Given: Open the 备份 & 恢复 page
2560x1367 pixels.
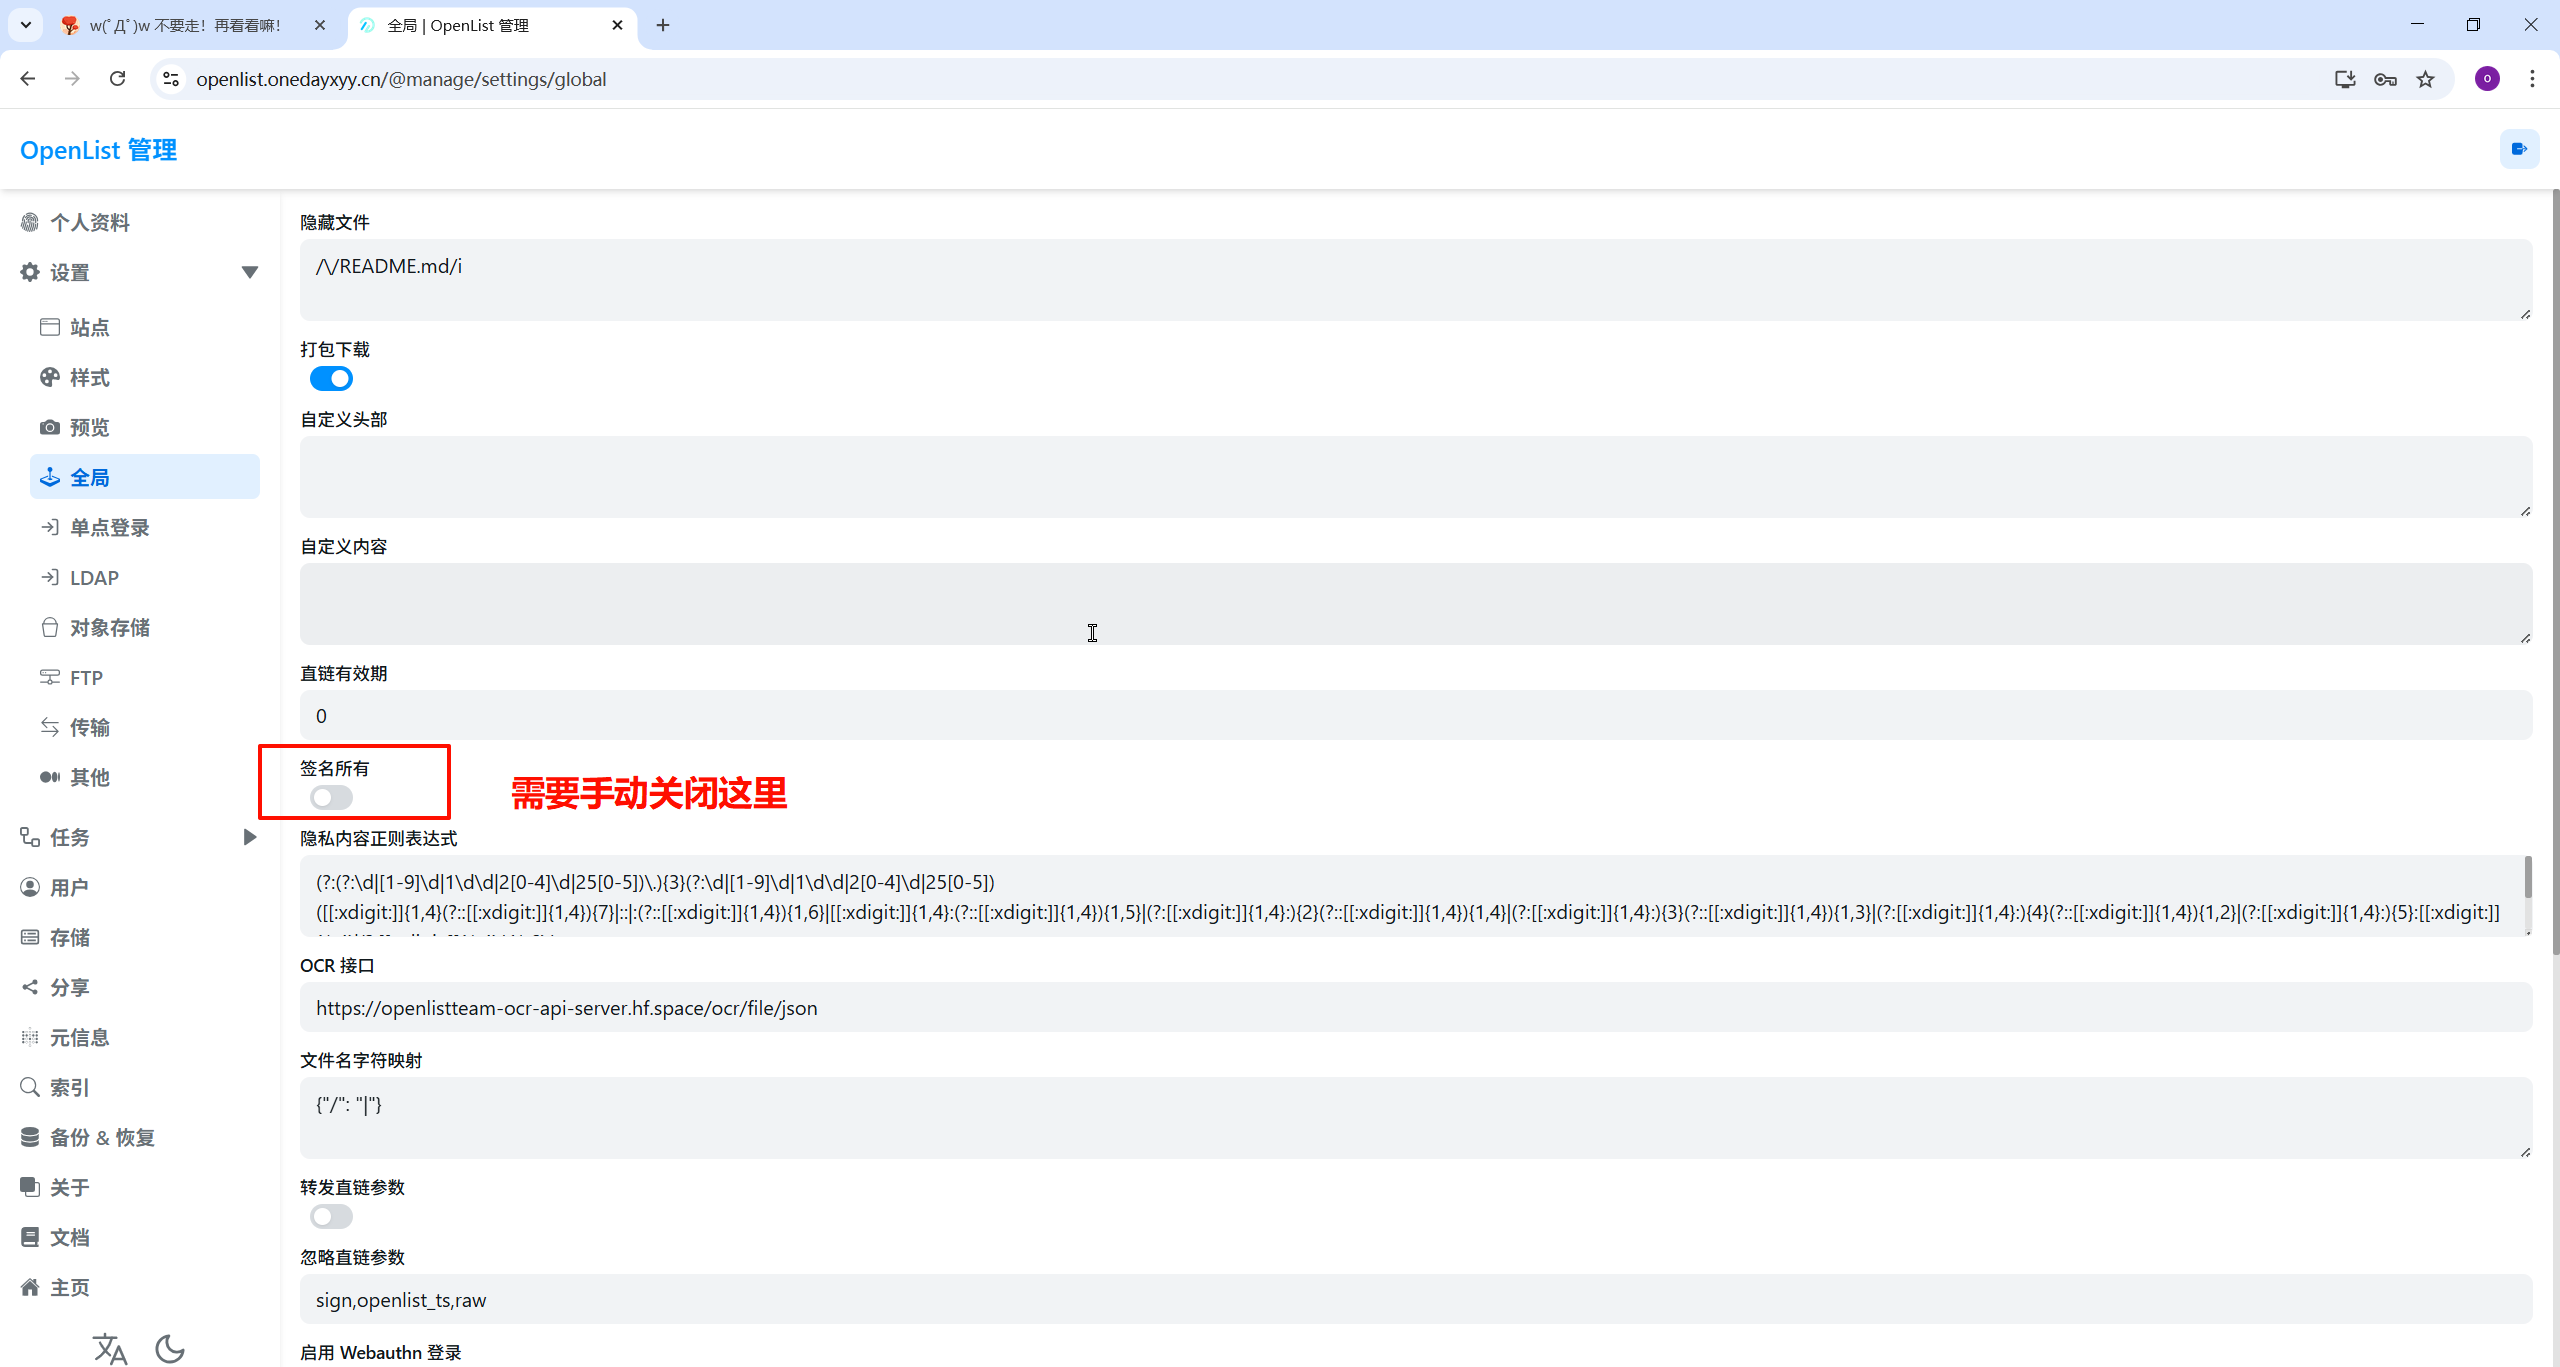Looking at the screenshot, I should pyautogui.click(x=102, y=1137).
